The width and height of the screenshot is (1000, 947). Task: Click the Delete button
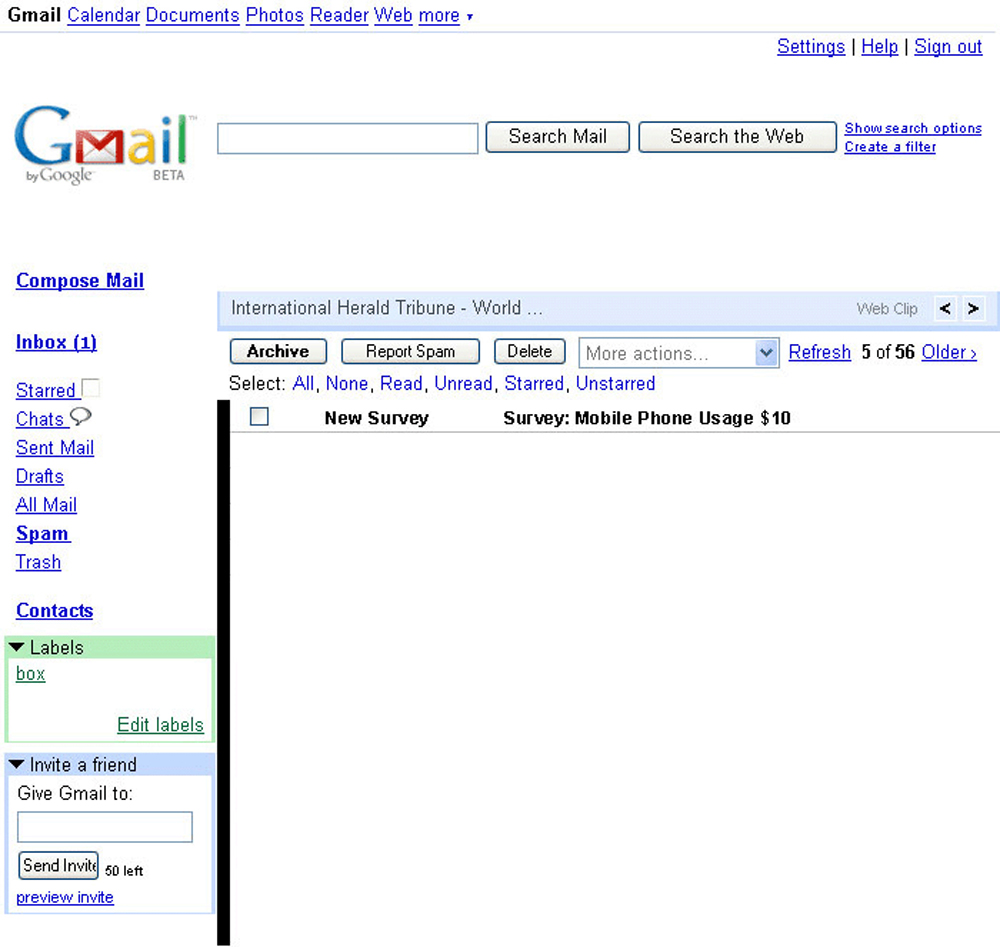529,351
